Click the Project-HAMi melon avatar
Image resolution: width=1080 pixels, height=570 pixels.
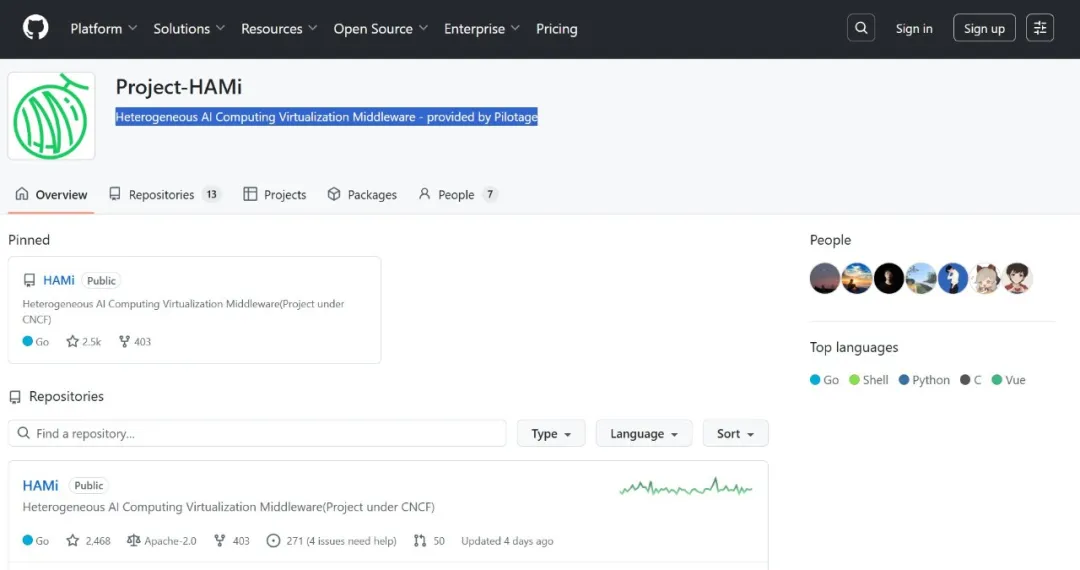[x=52, y=116]
